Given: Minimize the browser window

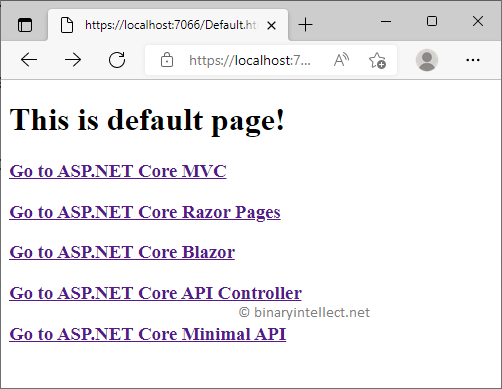Looking at the screenshot, I should pyautogui.click(x=386, y=22).
